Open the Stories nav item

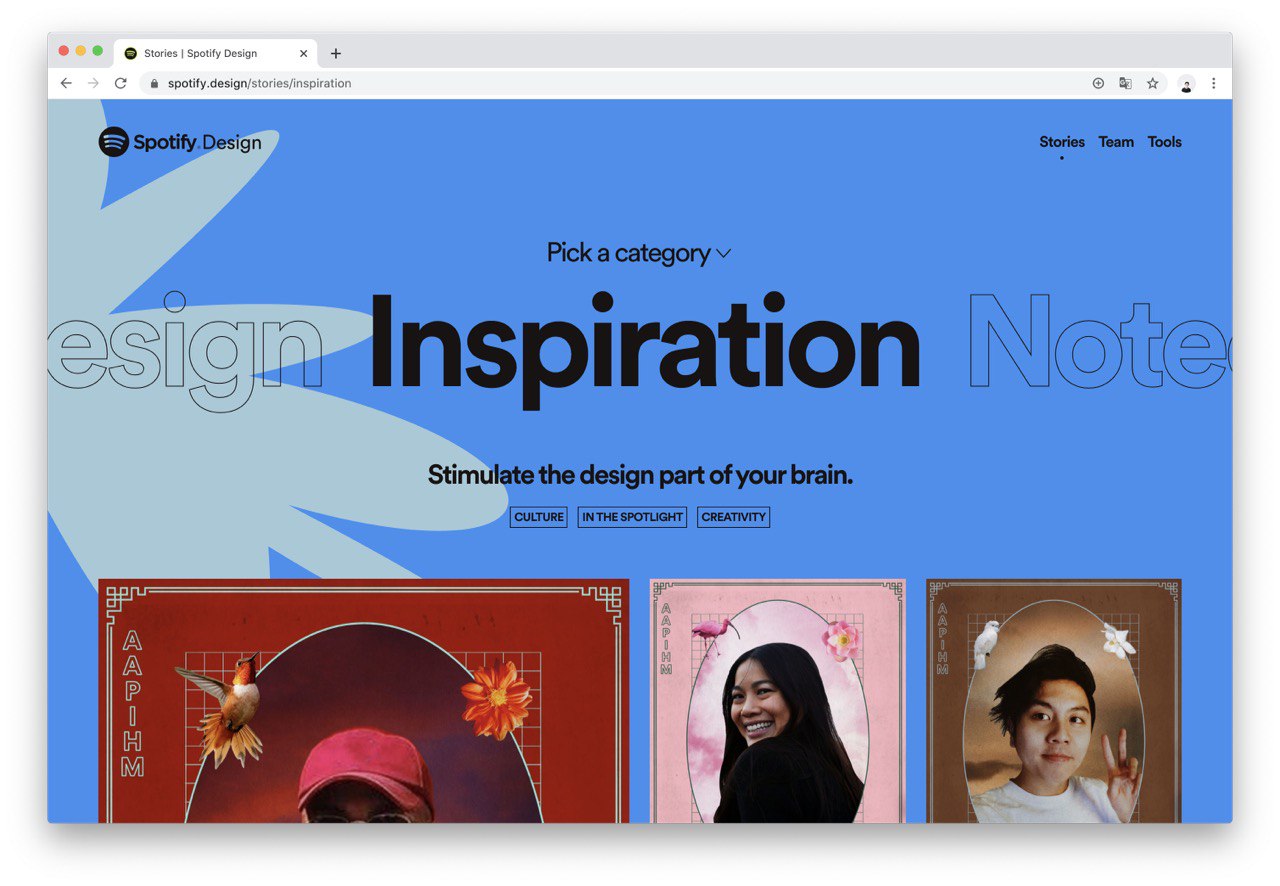[1062, 142]
